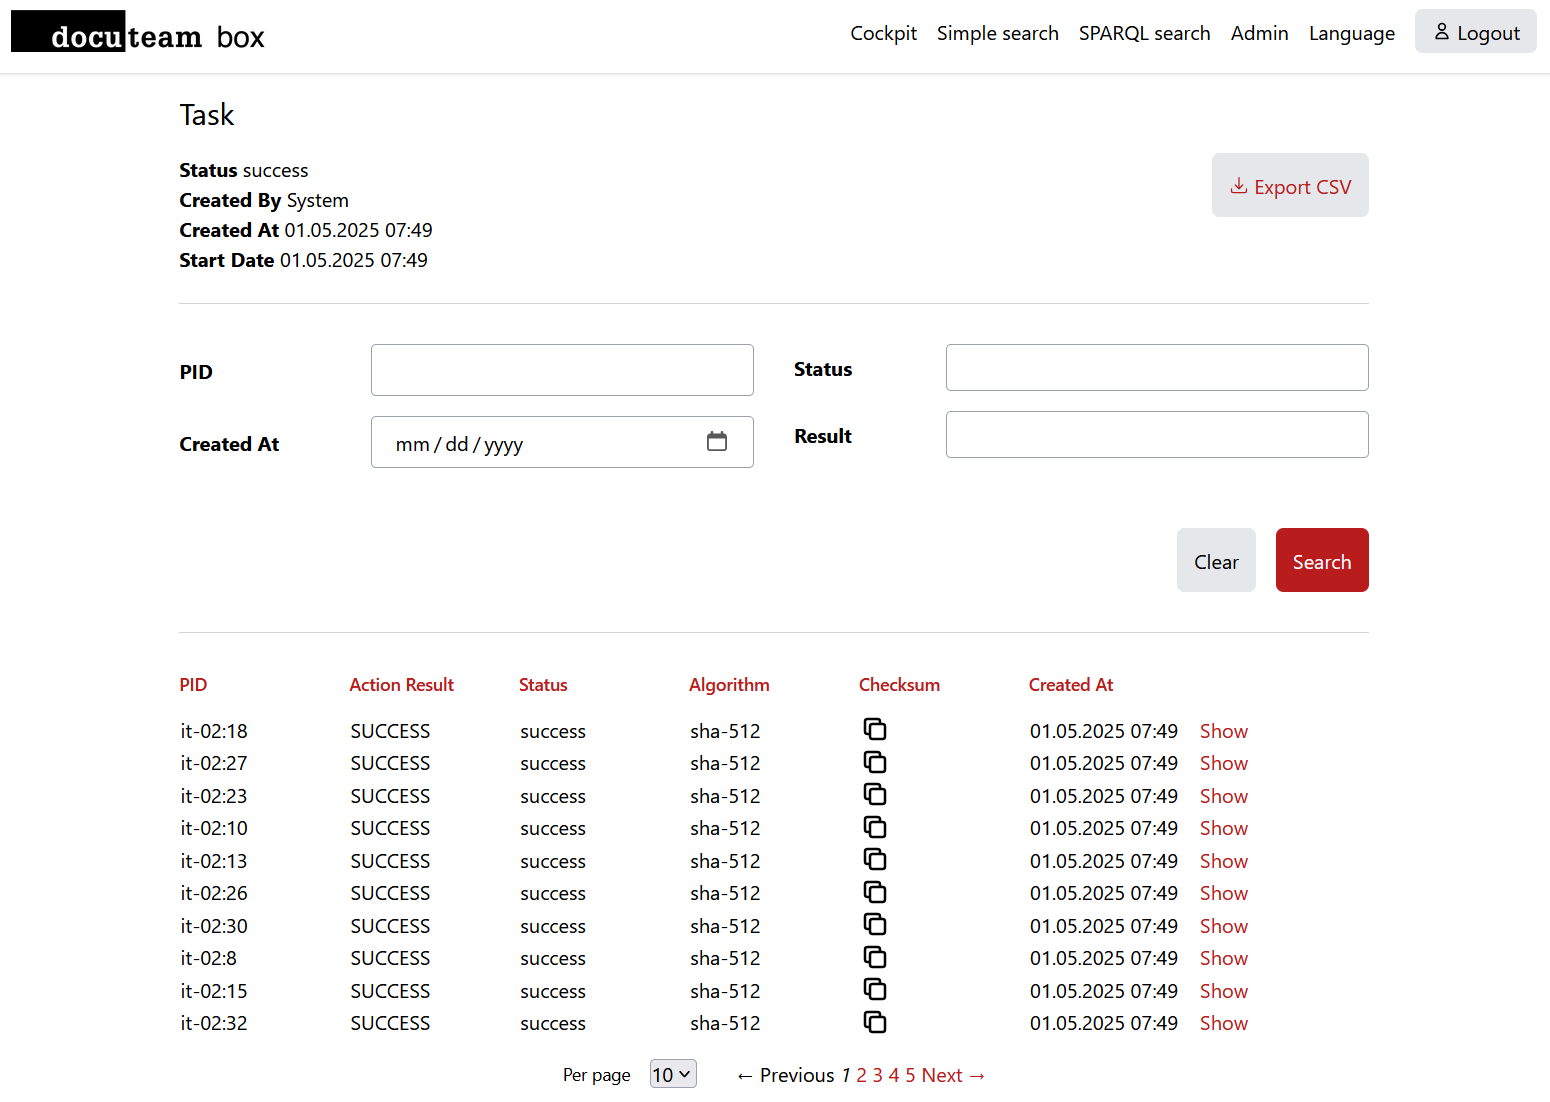Go to page 3 of results
Screen dimensions: 1550x1102
click(x=877, y=1075)
